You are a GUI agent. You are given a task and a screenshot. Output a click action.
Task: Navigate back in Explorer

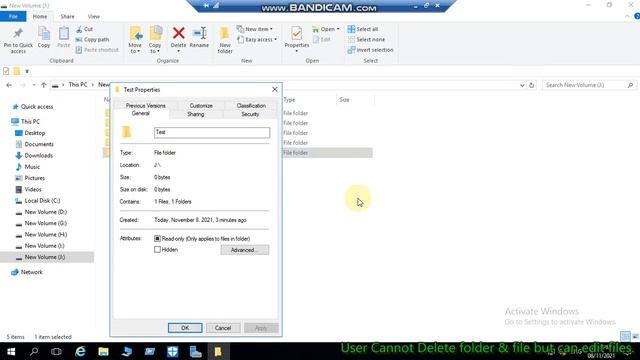[x=9, y=85]
